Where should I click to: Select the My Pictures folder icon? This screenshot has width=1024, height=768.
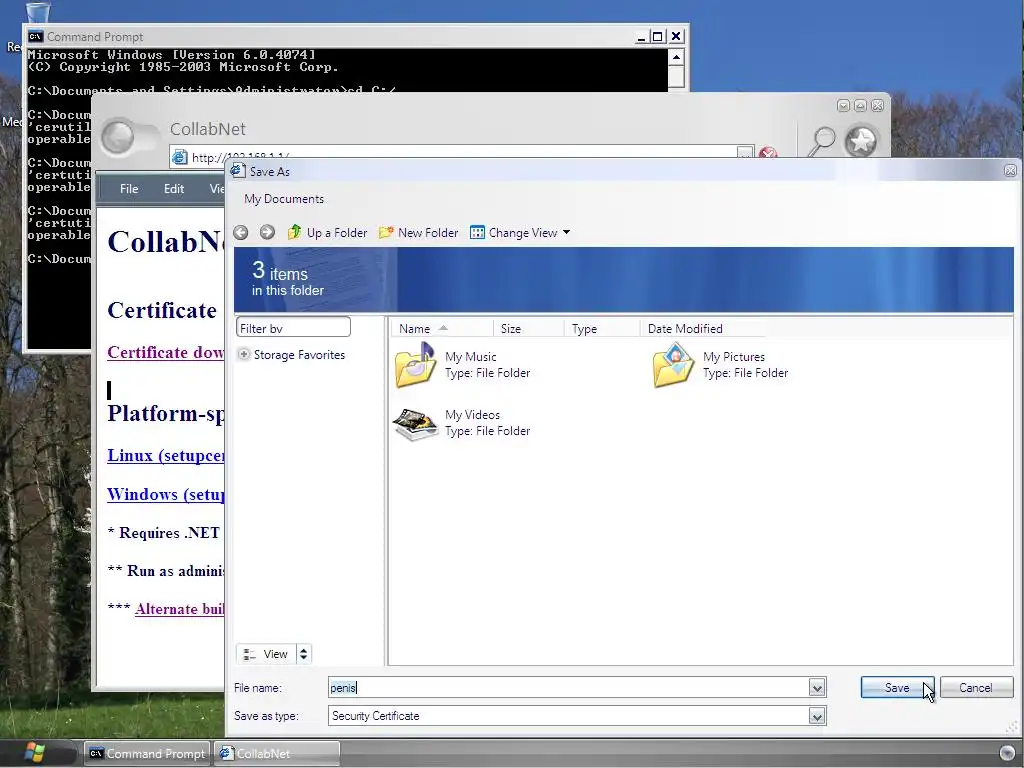673,365
